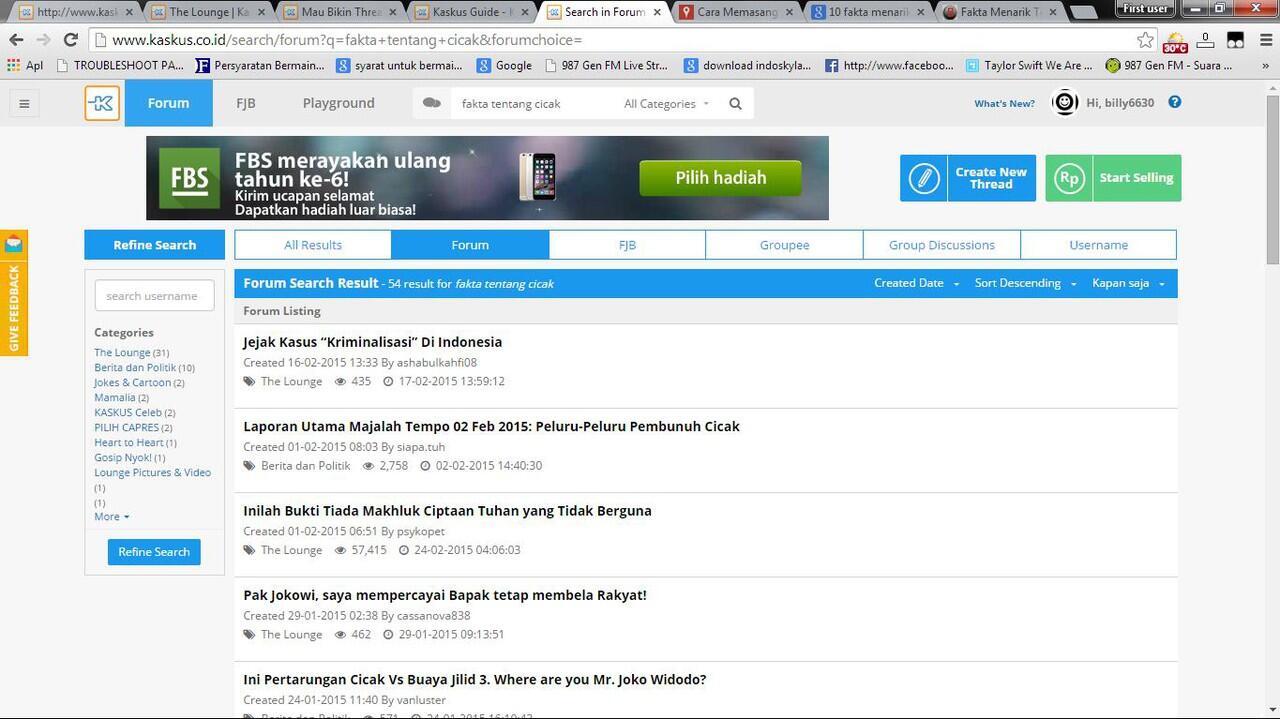Screen dimensions: 1280x719
Task: Open thread Inilah Bukti Tiada Makhluk Ciptaan Tuhan
Action: [447, 510]
